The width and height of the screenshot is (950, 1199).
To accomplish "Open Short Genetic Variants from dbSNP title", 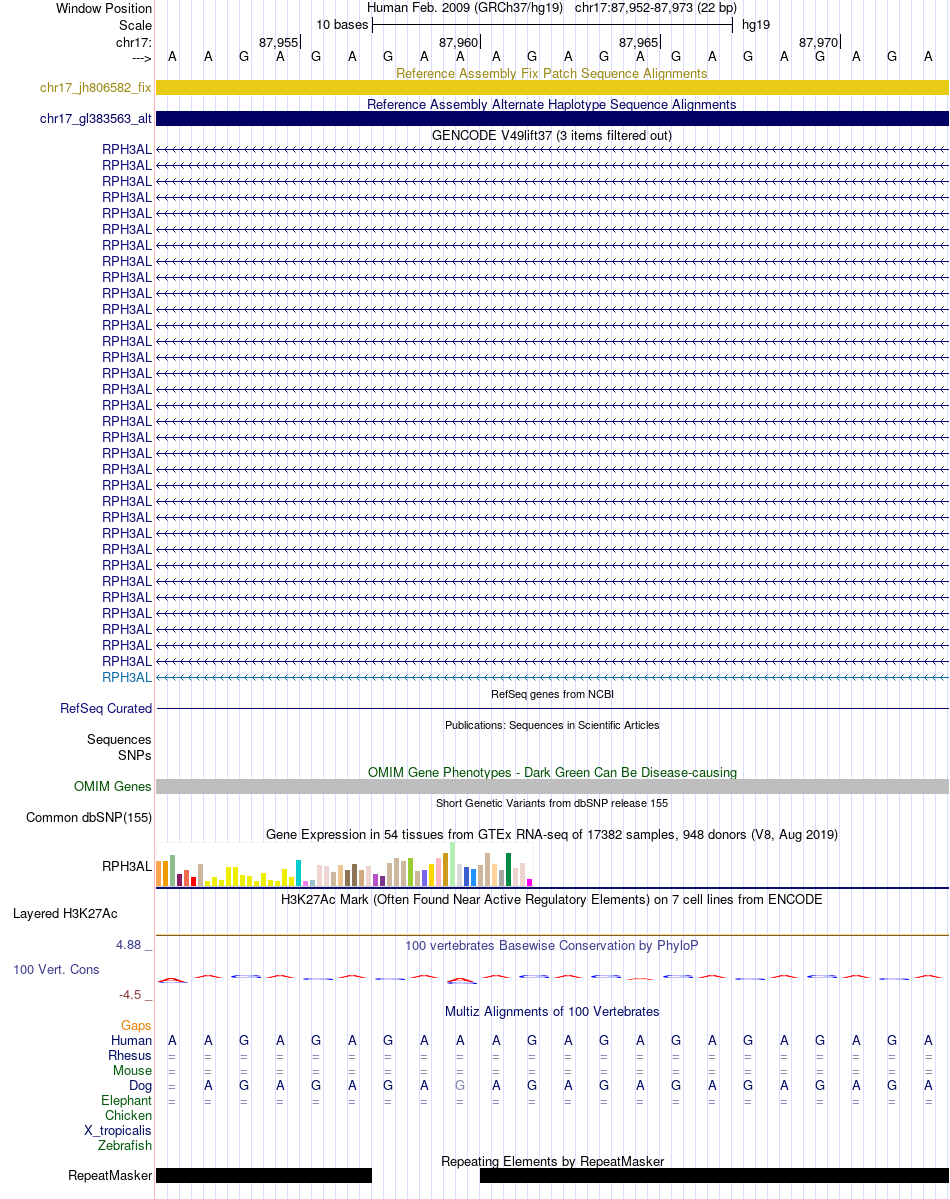I will click(551, 803).
